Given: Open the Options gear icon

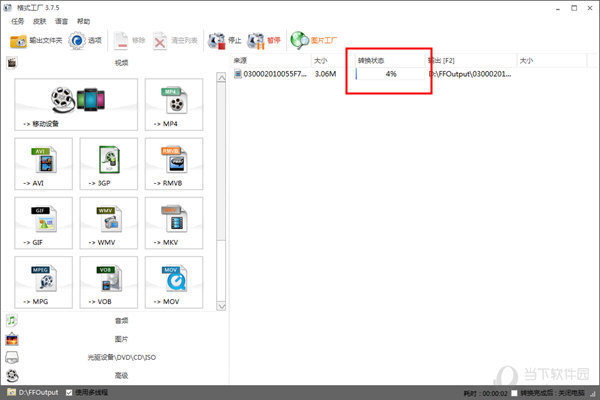Looking at the screenshot, I should (77, 41).
